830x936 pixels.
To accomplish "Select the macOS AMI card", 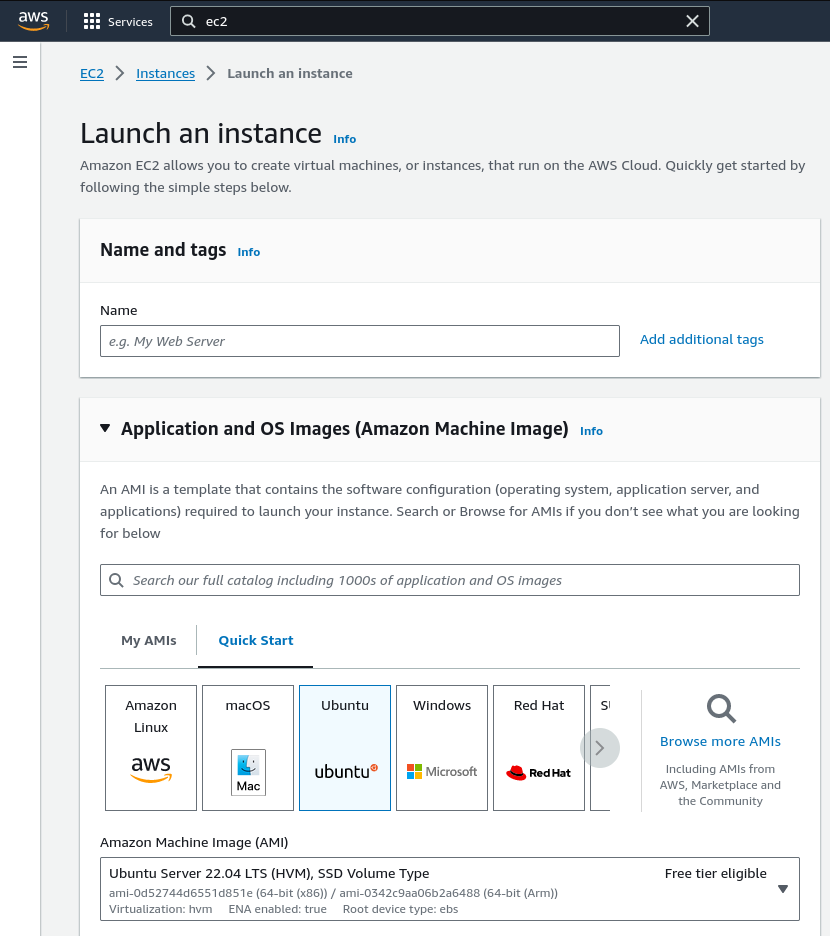I will pos(248,748).
